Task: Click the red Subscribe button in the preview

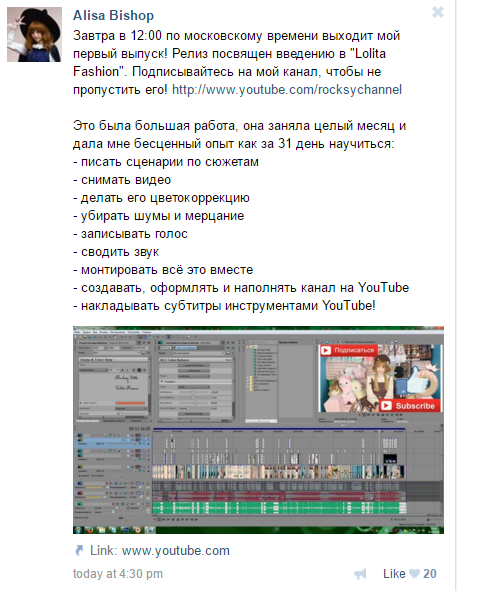Action: [x=409, y=405]
